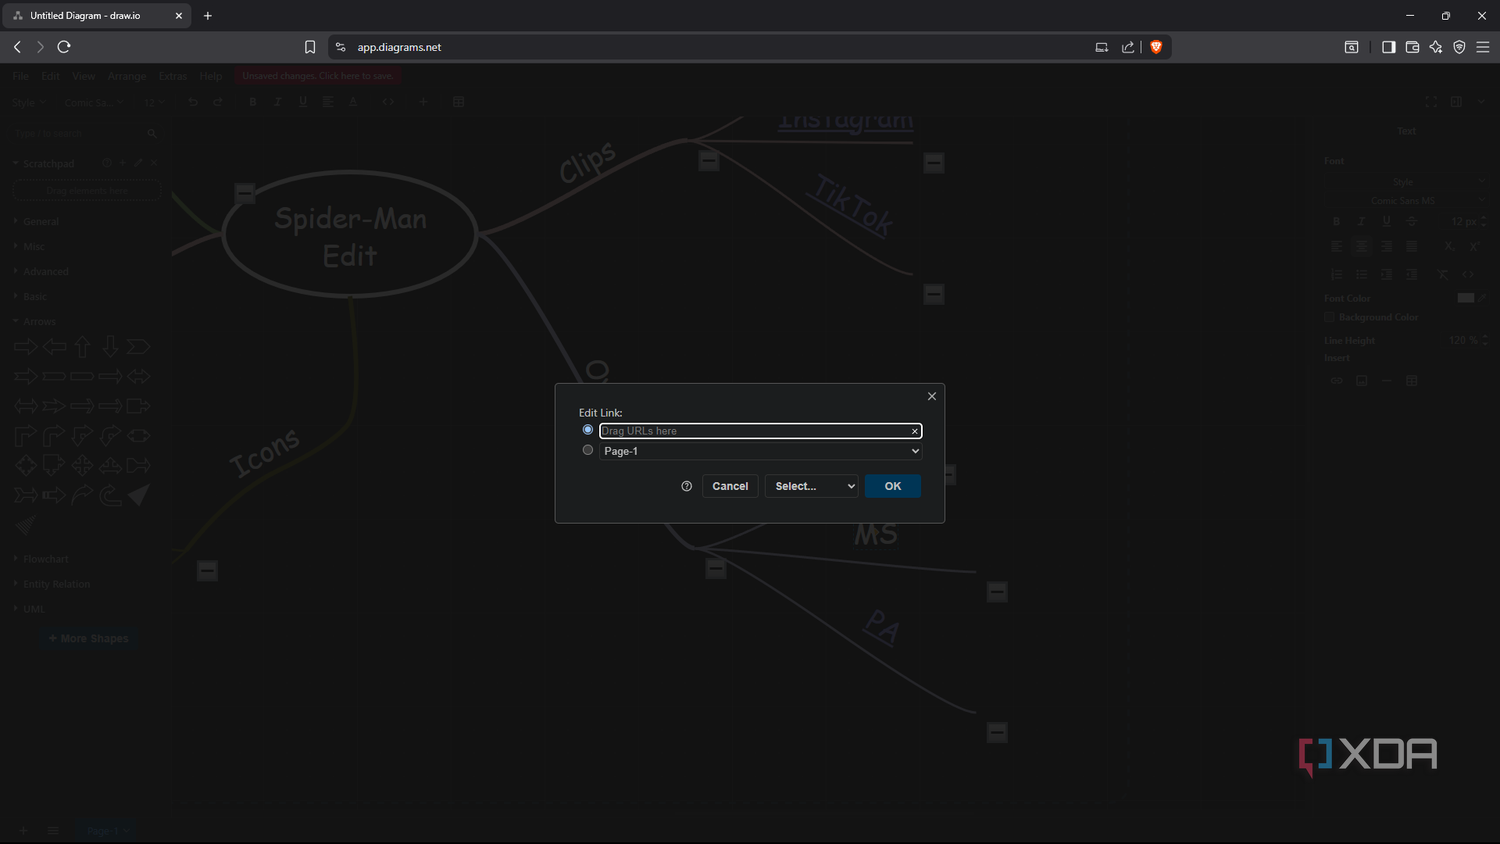1500x844 pixels.
Task: Click the app.diagrams.net address bar
Action: [x=720, y=47]
